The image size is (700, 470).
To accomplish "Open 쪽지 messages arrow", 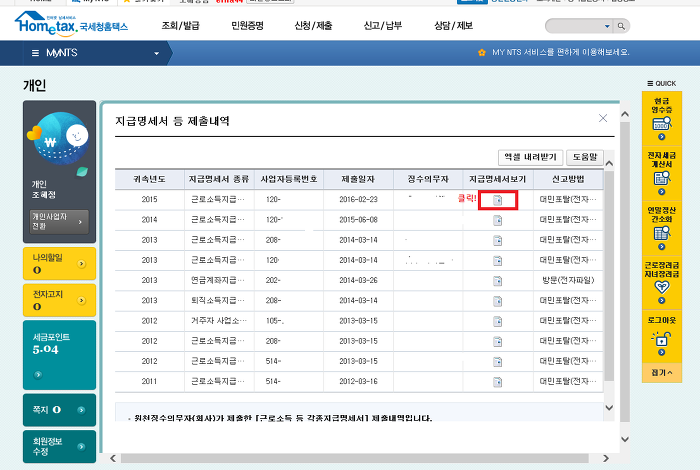I will tap(81, 410).
